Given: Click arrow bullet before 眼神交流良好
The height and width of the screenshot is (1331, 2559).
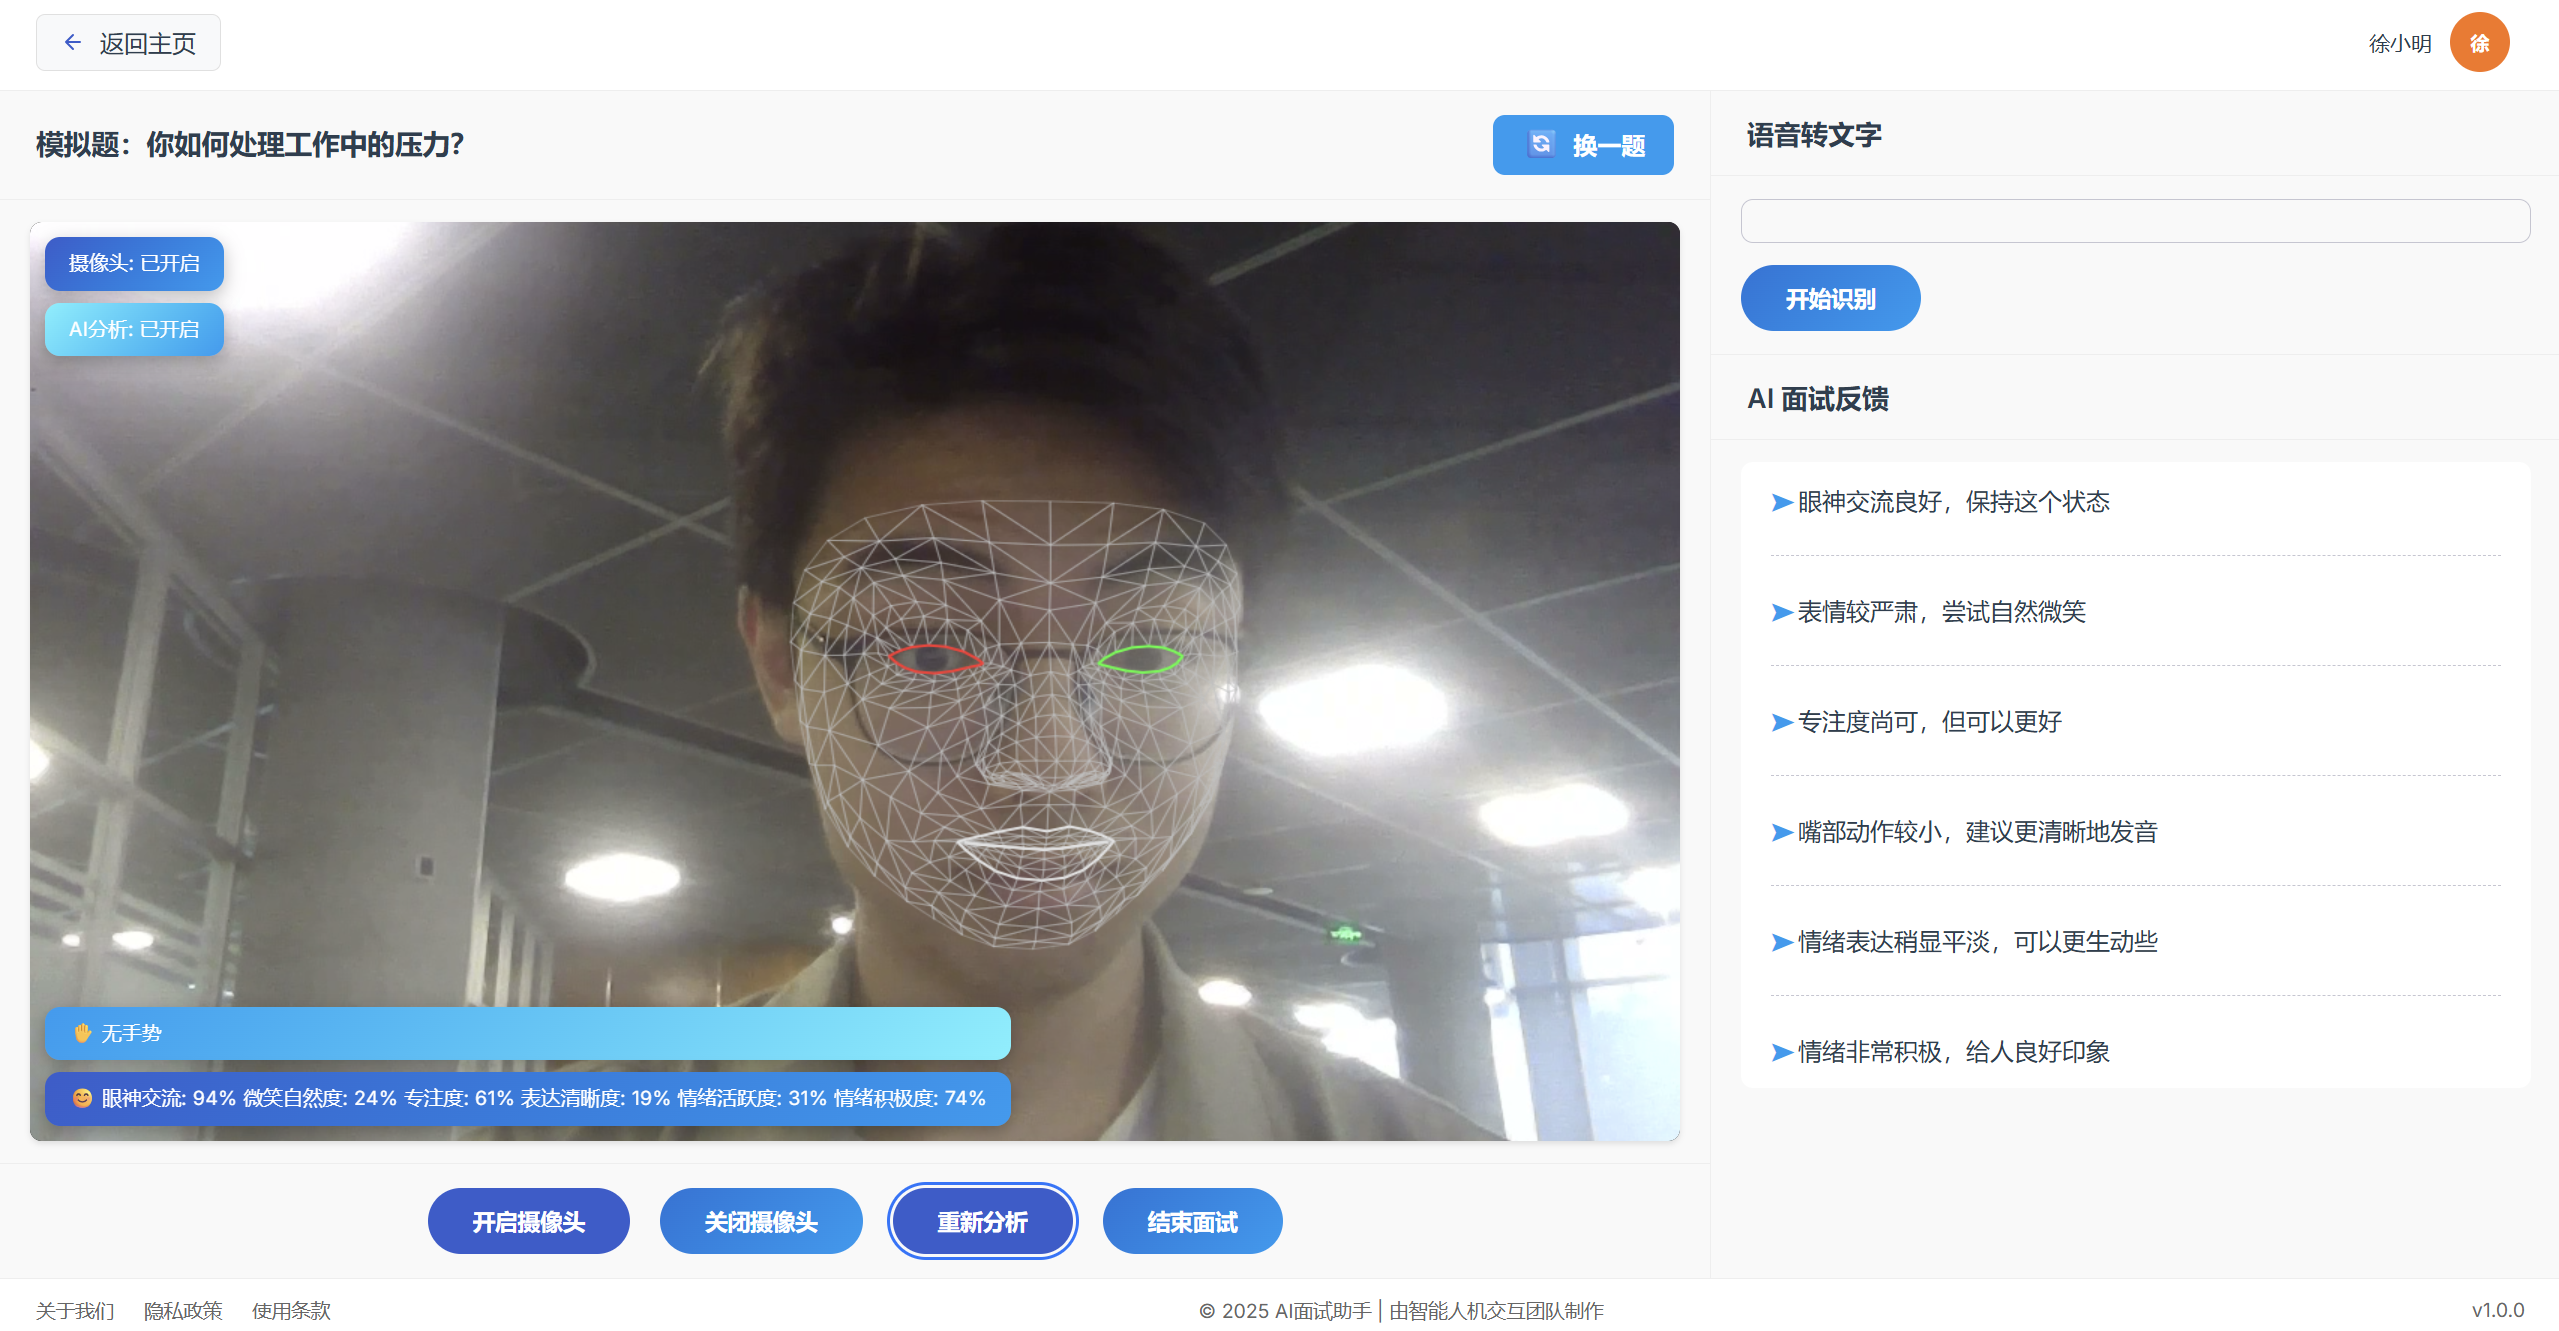Looking at the screenshot, I should tap(1781, 502).
